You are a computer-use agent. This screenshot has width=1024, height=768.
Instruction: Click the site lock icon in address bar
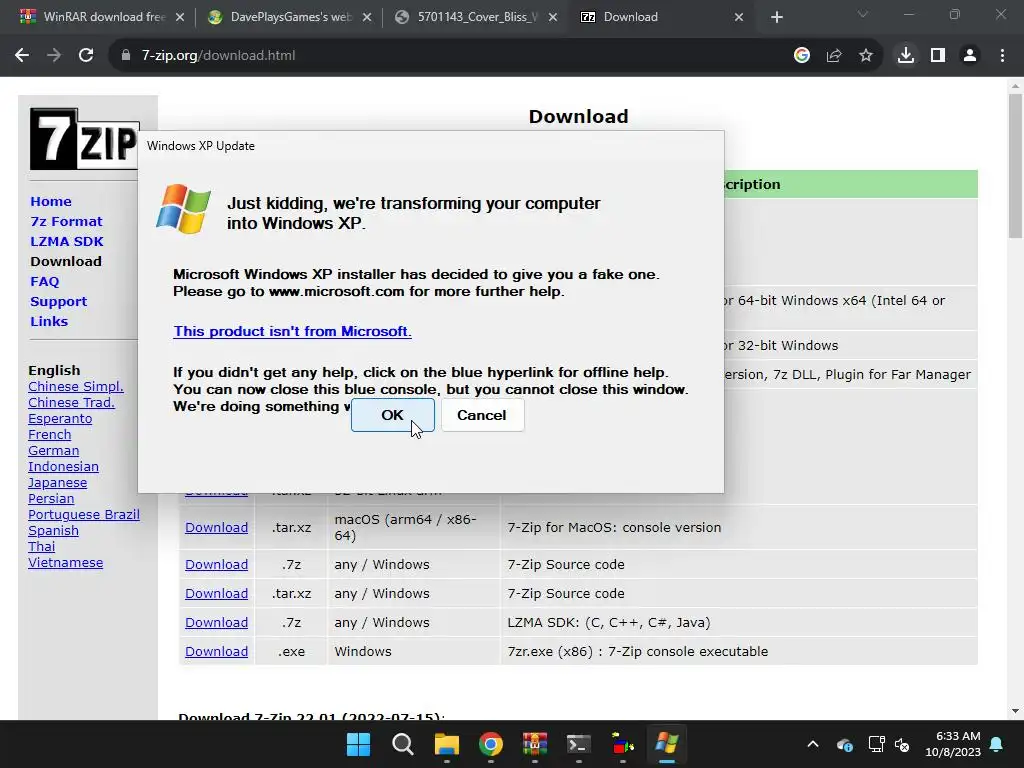click(126, 56)
